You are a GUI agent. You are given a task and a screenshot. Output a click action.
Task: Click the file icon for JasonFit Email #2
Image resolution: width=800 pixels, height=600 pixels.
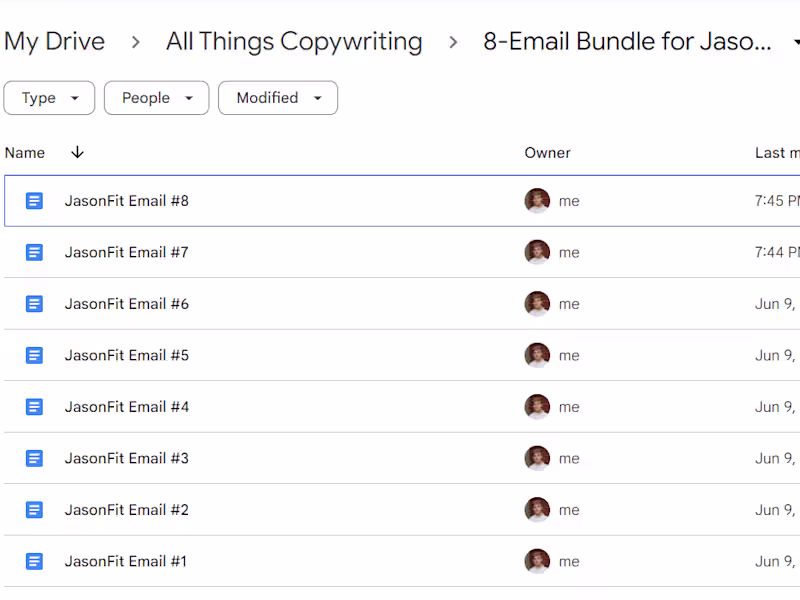click(34, 510)
